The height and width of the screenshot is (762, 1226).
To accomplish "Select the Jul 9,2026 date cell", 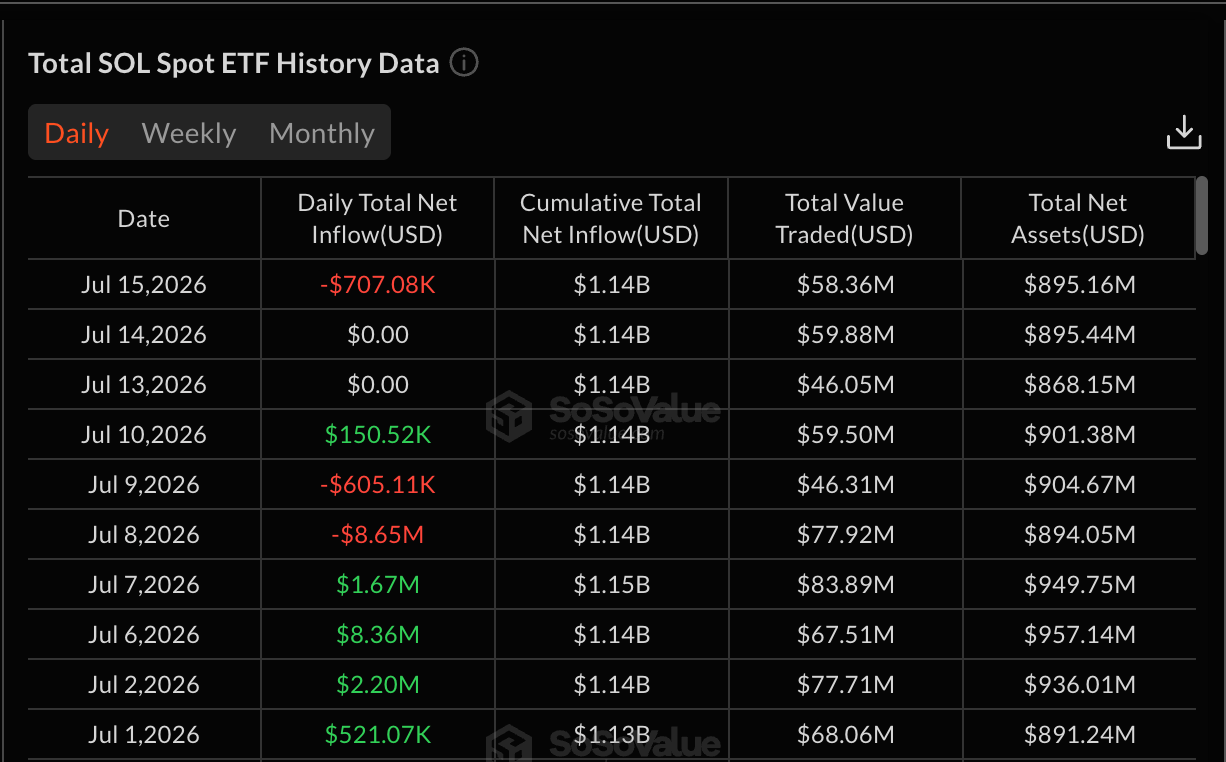I will click(144, 485).
